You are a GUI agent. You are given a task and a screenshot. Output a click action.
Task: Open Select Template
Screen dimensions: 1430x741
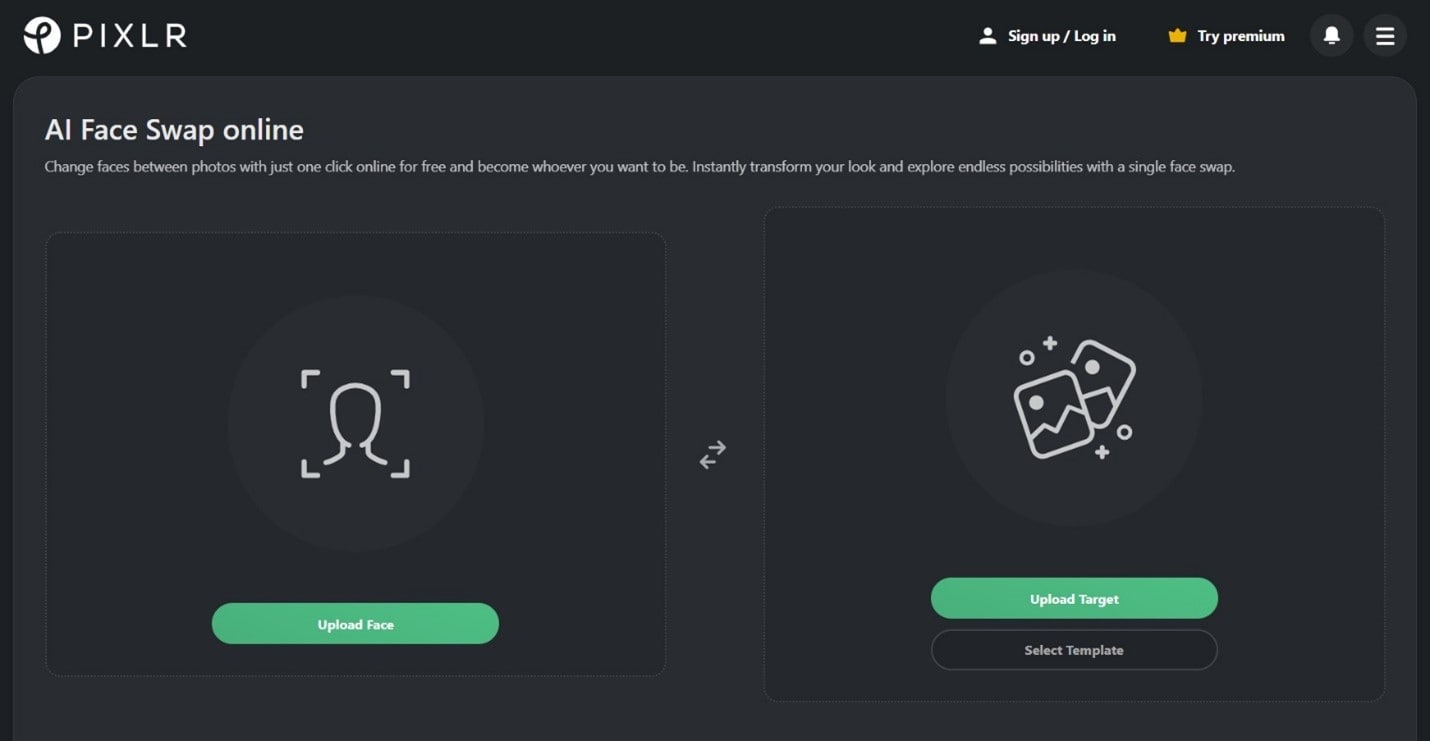pyautogui.click(x=1074, y=650)
